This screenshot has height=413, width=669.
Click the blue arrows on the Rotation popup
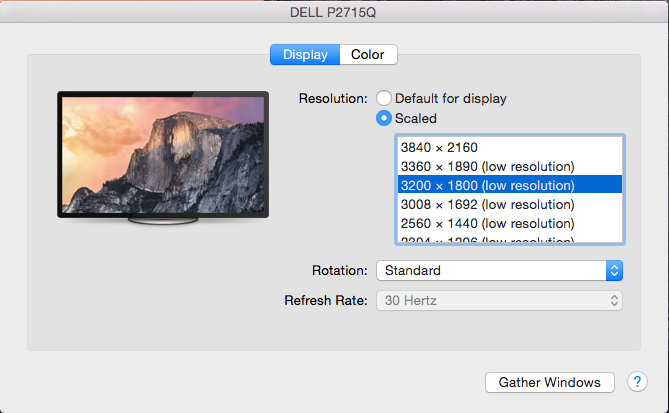[x=614, y=270]
